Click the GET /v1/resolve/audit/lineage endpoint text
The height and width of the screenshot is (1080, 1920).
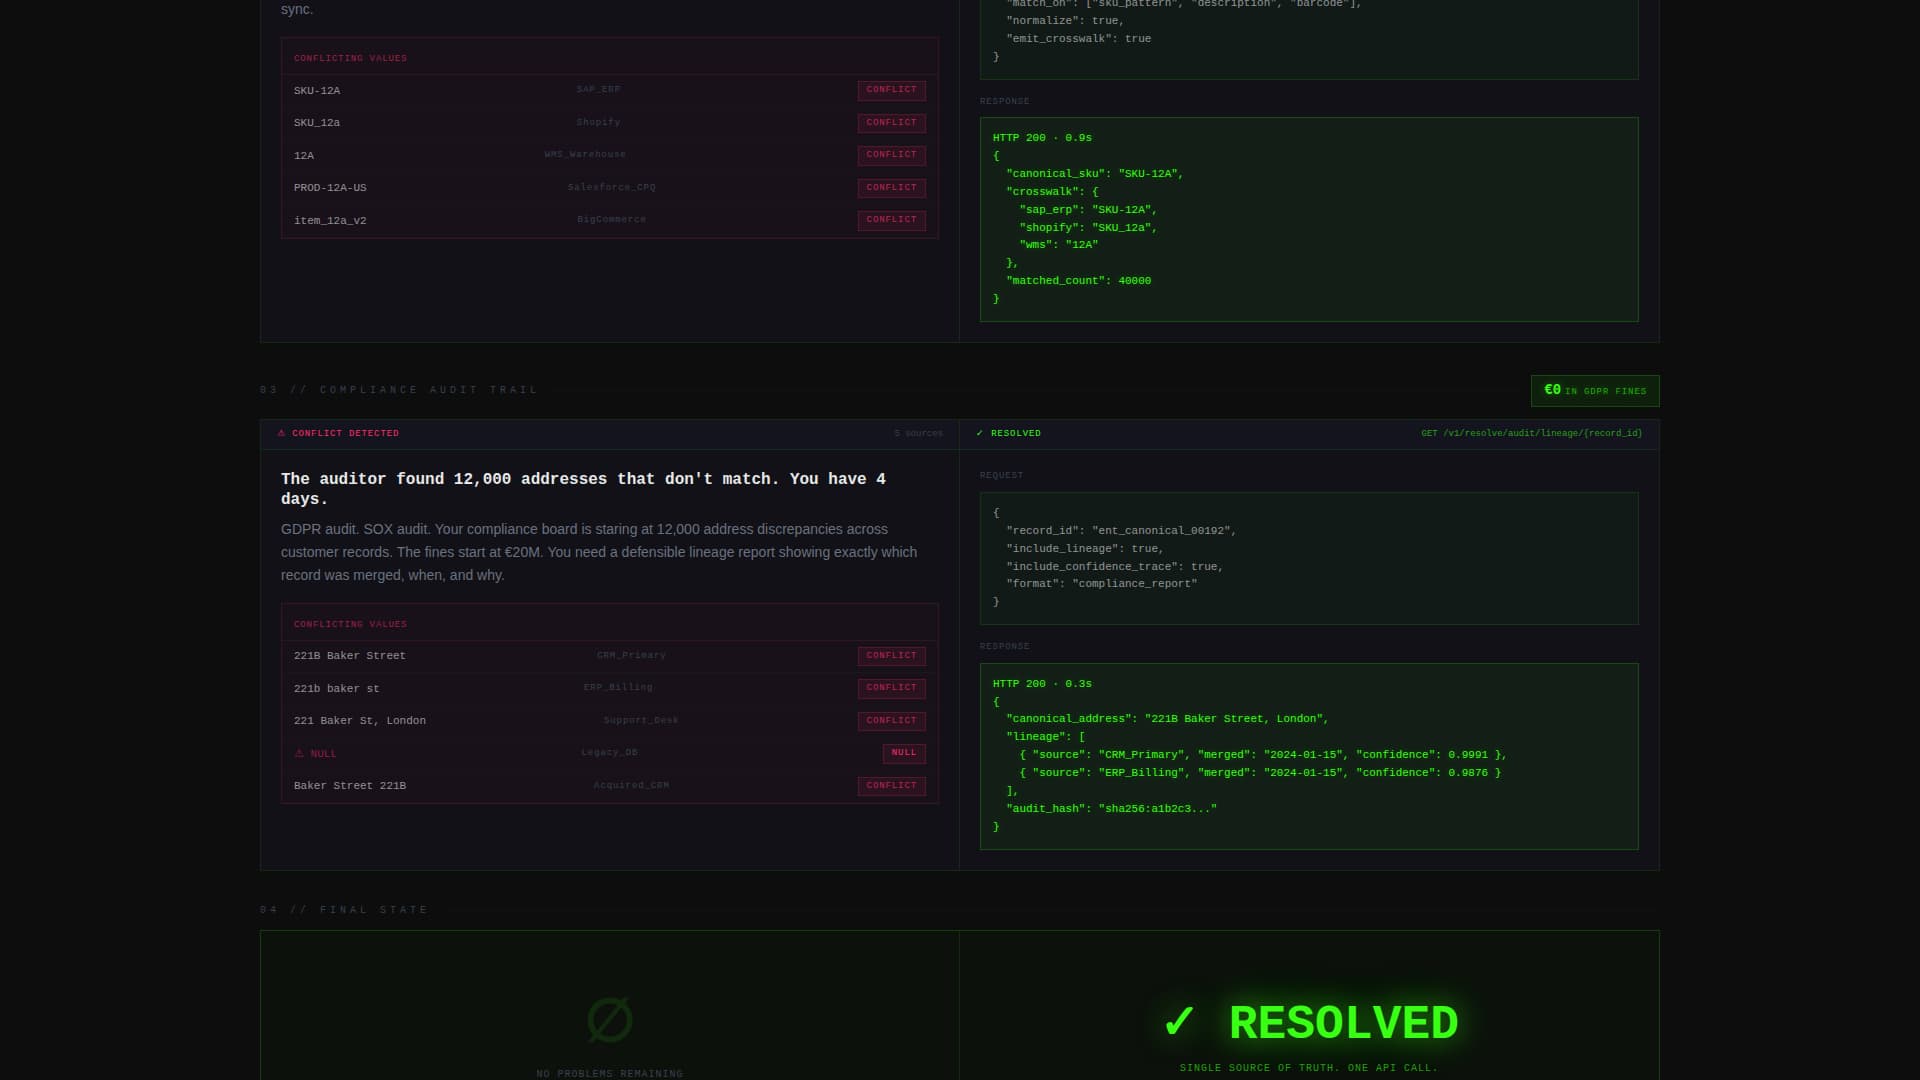click(x=1531, y=433)
